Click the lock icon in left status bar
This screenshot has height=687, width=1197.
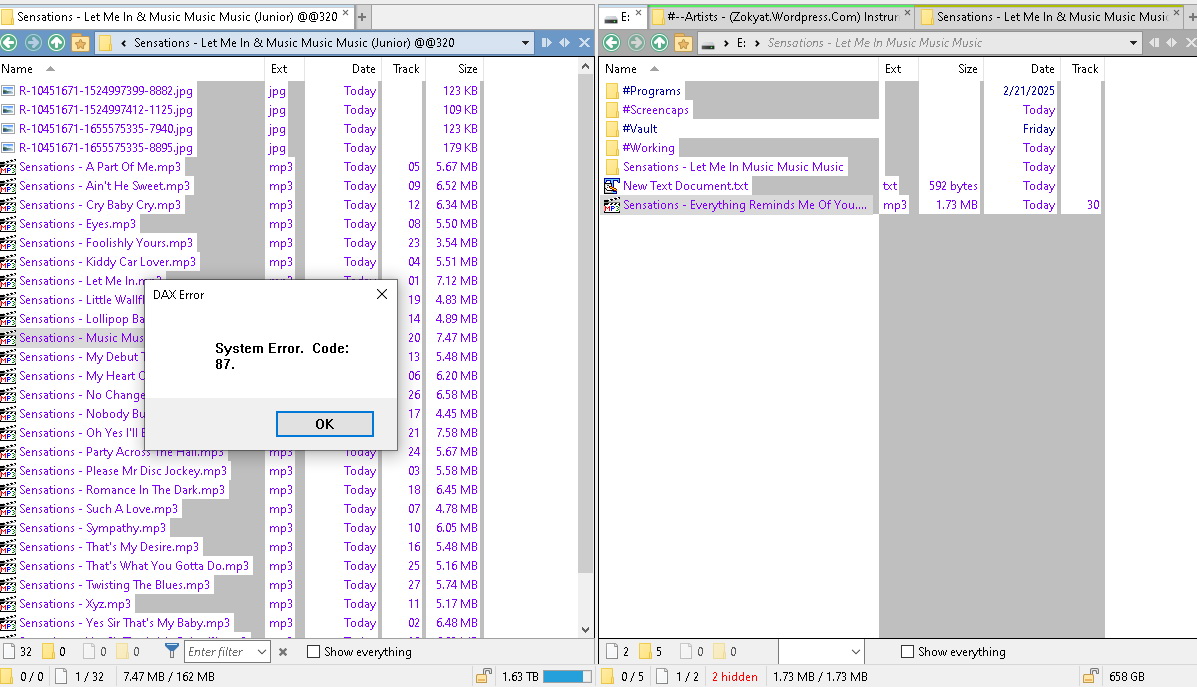484,676
